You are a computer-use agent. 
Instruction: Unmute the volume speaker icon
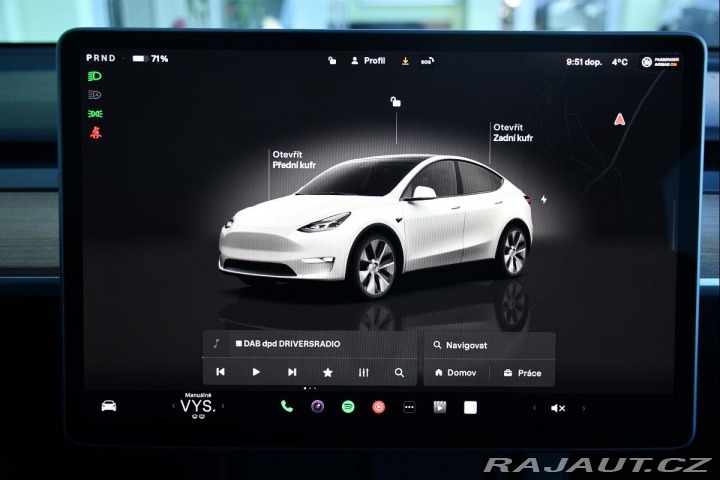558,408
